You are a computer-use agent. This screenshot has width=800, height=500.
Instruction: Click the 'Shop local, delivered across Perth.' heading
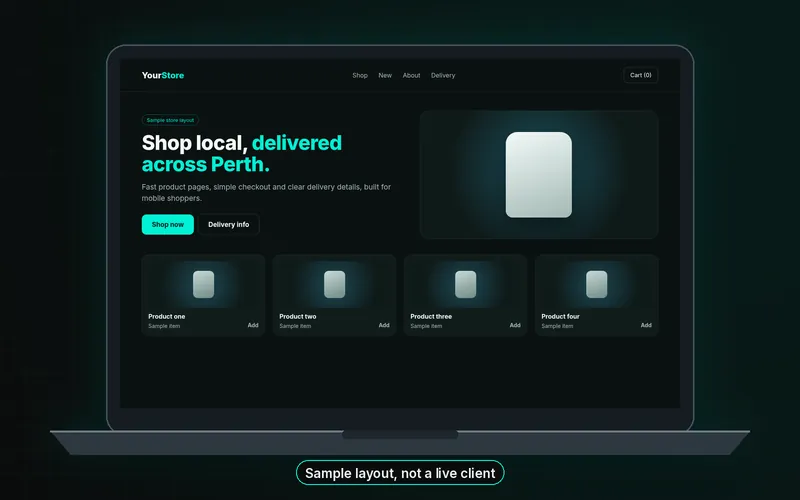pyautogui.click(x=242, y=154)
